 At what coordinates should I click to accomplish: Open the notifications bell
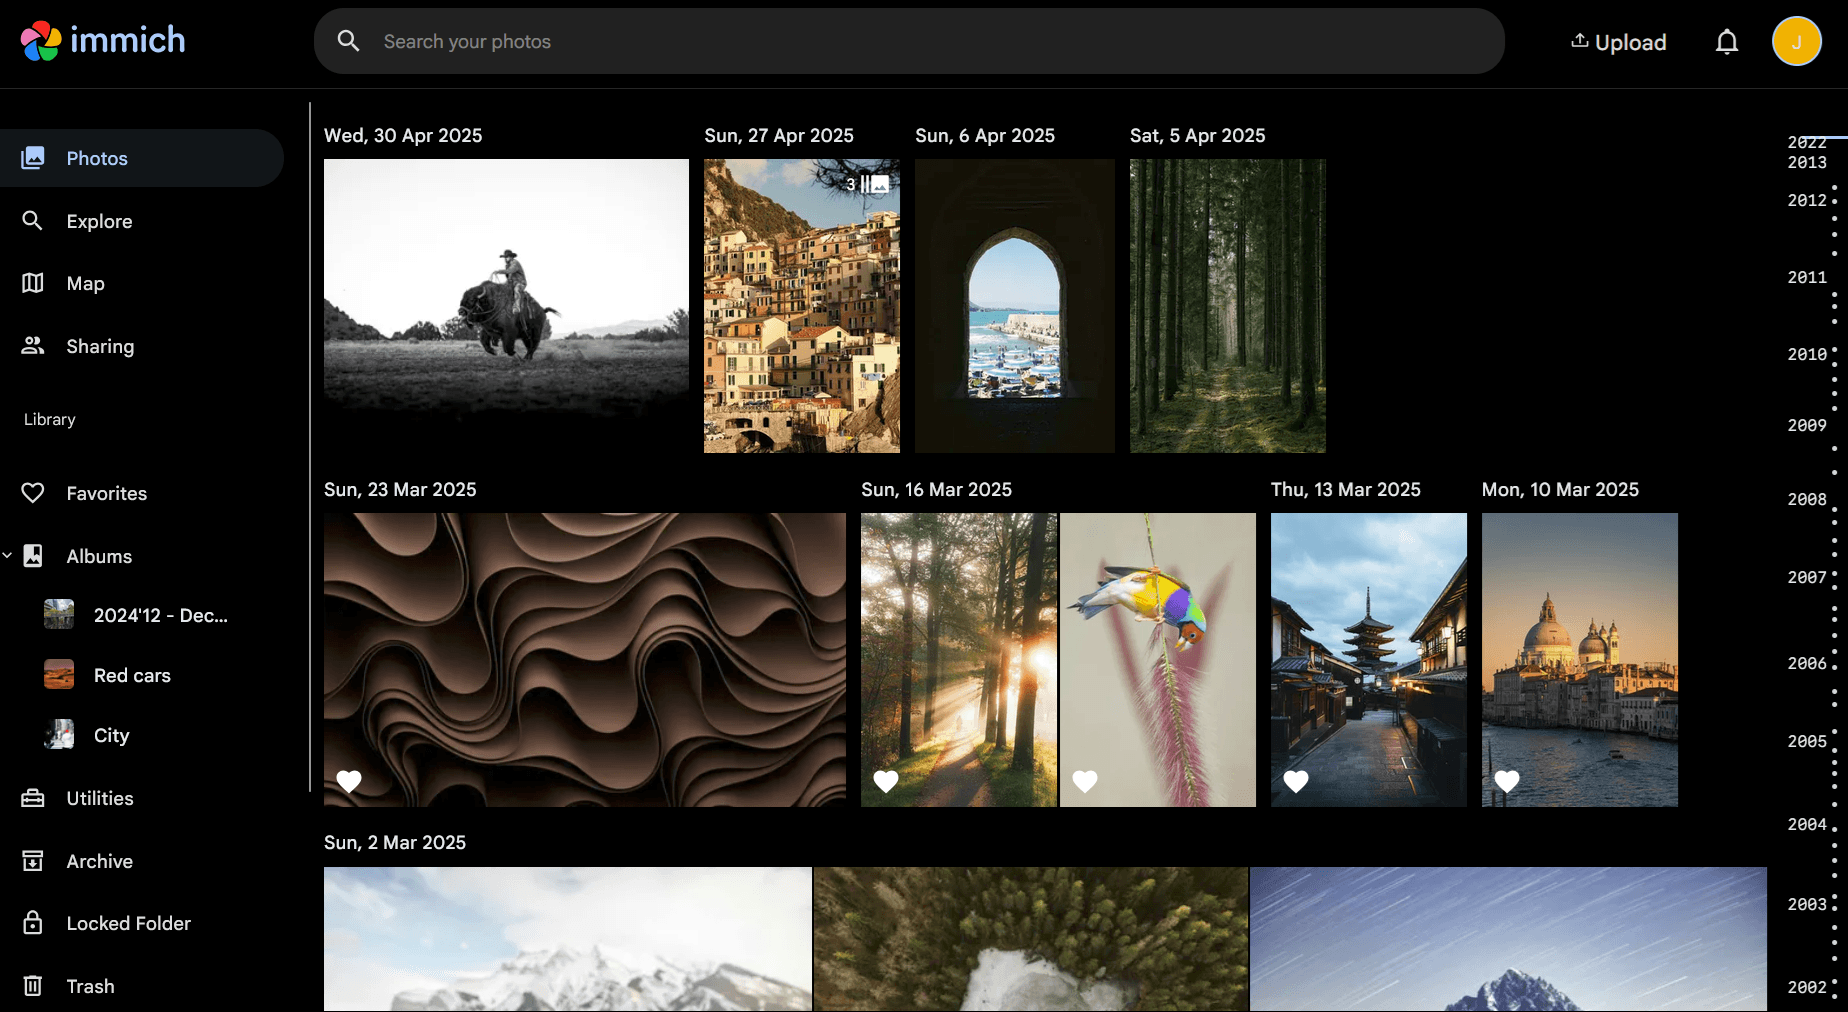click(1727, 42)
